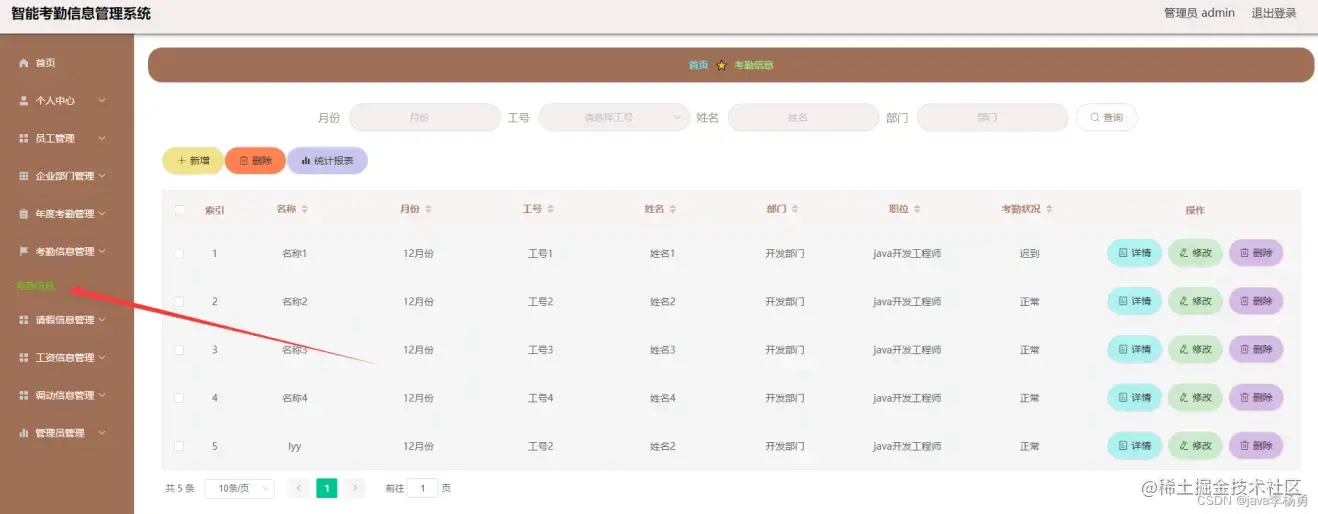Screen dimensions: 1318x514
Task: Toggle the select-all checkbox in table header
Action: point(180,210)
